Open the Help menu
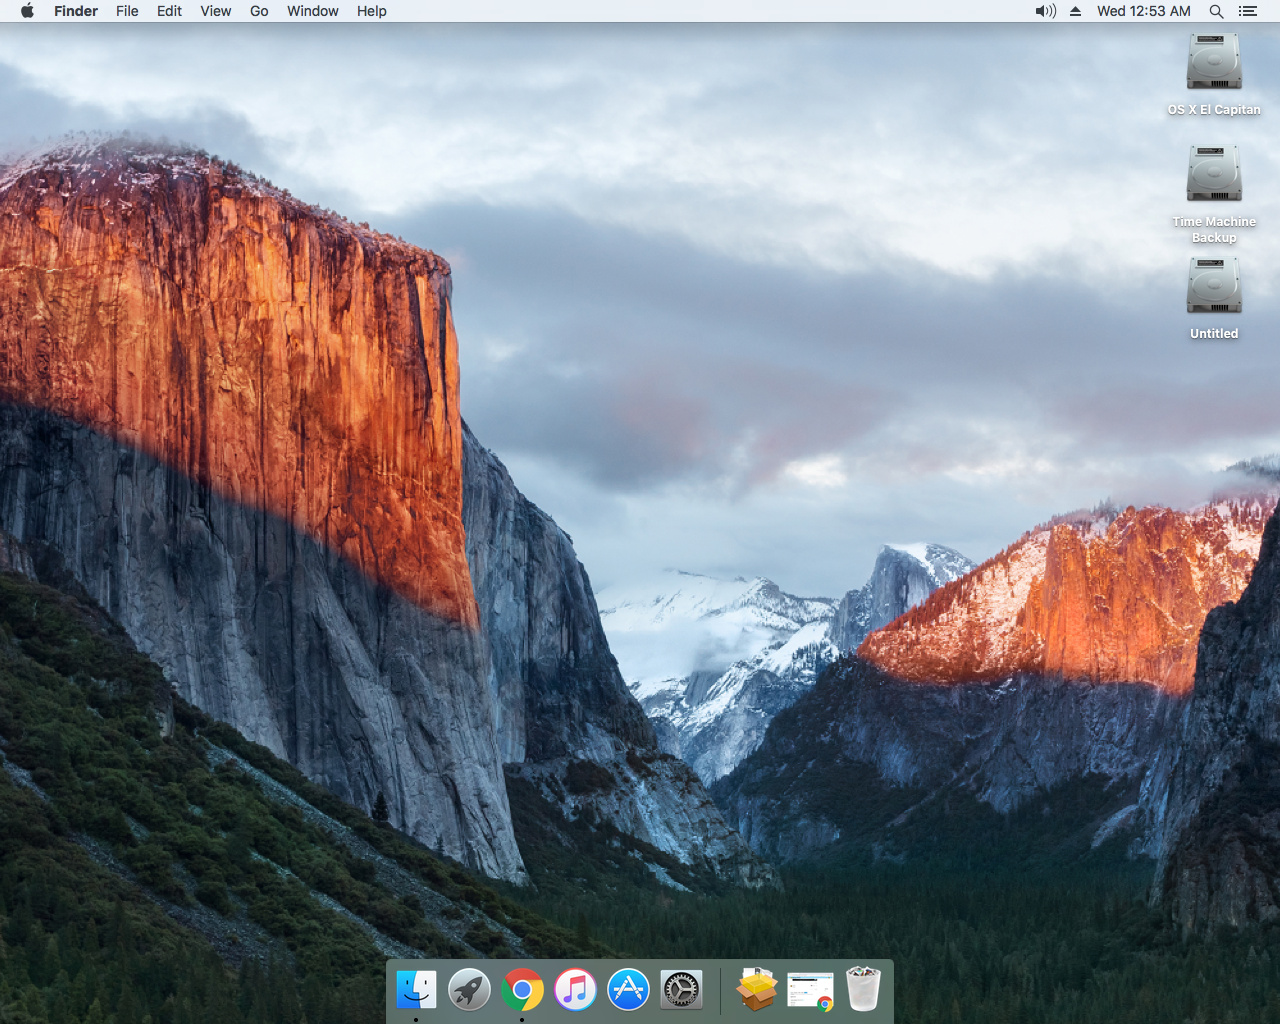1280x1024 pixels. [371, 11]
